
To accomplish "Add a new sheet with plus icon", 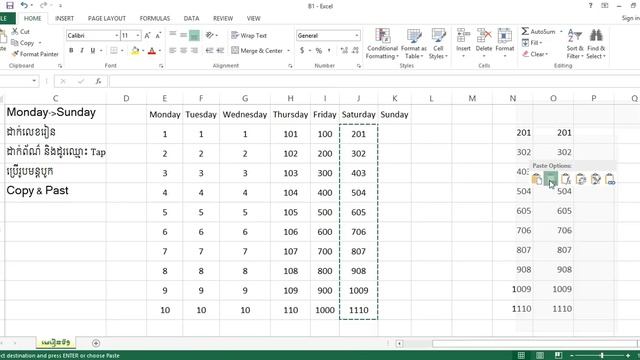I will (x=96, y=343).
